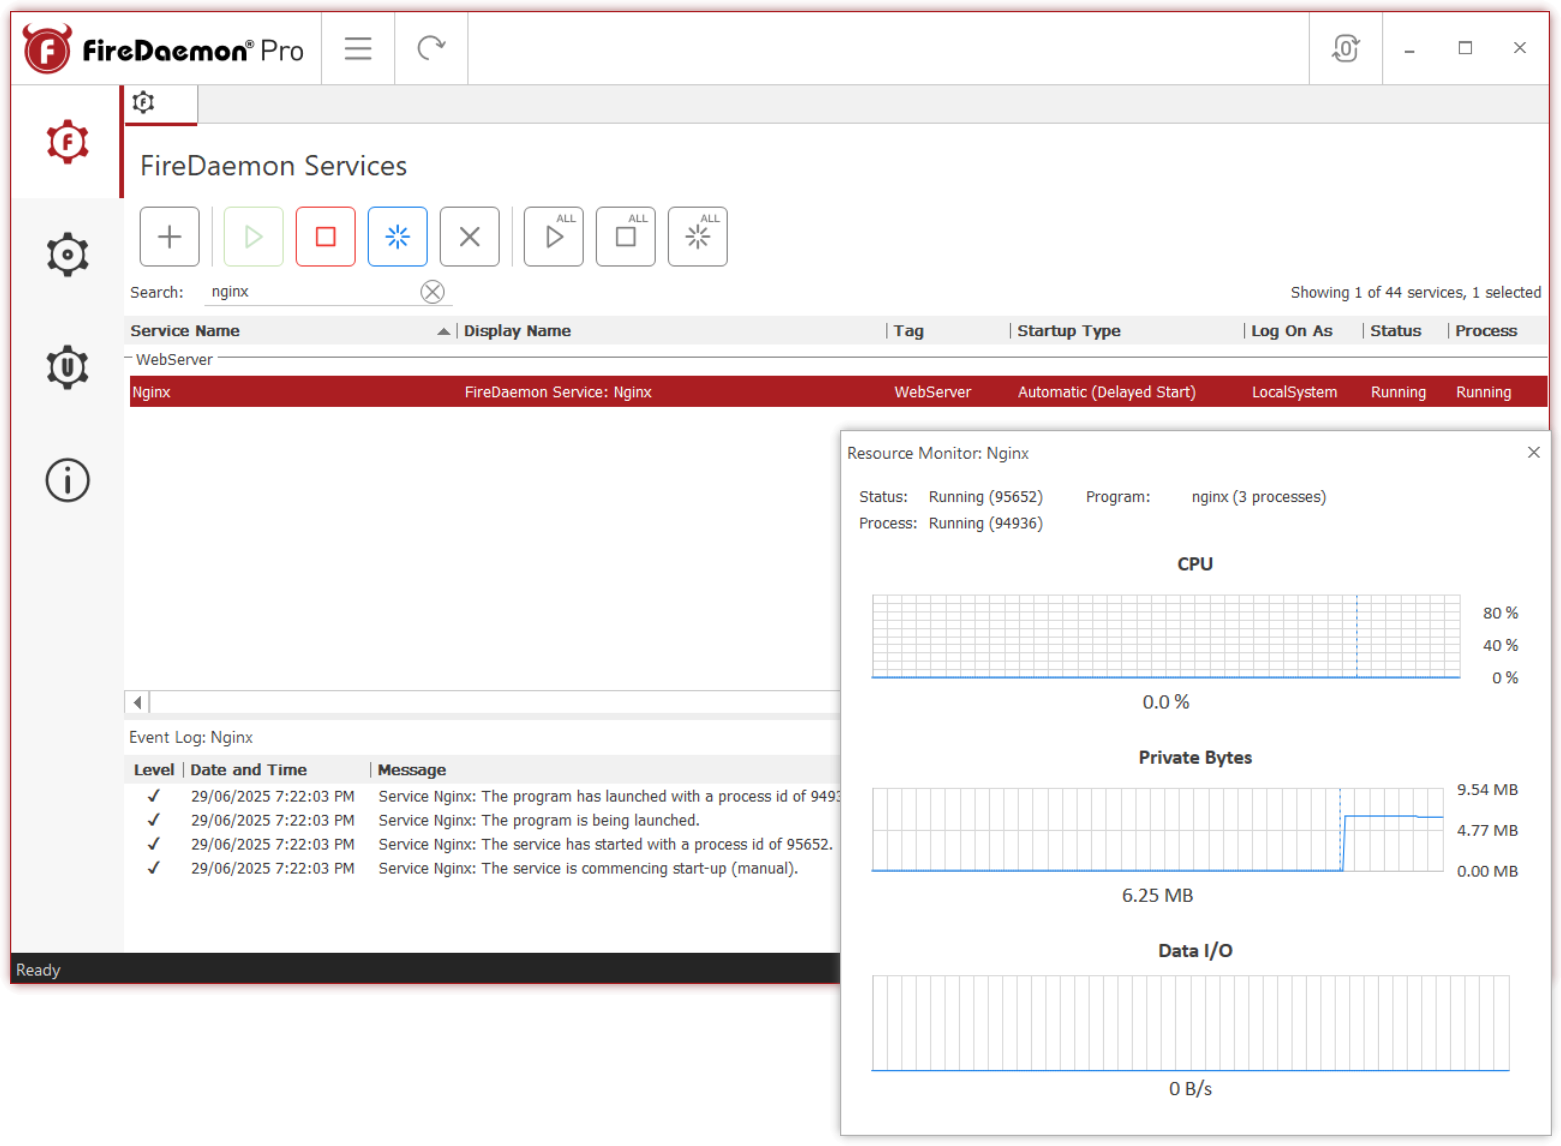Select event 'program has launched with a process id'
This screenshot has height=1146, width=1561.
coord(484,796)
